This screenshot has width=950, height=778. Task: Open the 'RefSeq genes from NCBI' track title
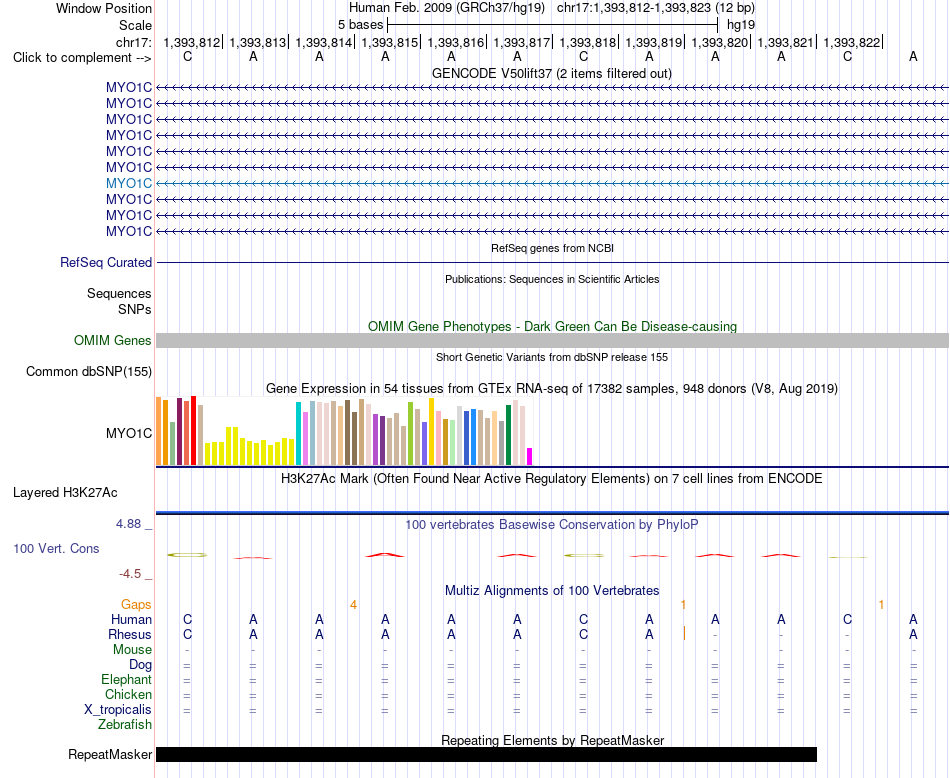(552, 248)
